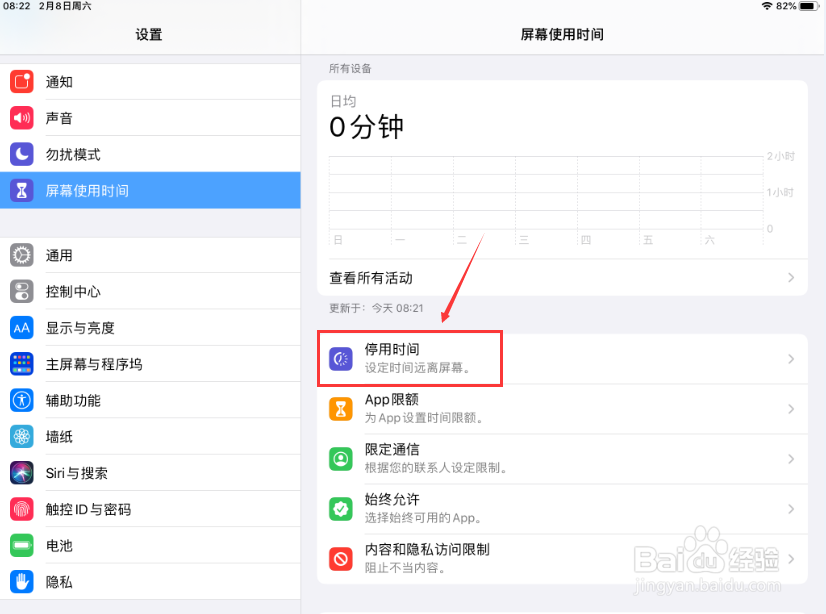Tap the Display & Brightness AA icon
This screenshot has height=614, width=826.
[x=22, y=328]
